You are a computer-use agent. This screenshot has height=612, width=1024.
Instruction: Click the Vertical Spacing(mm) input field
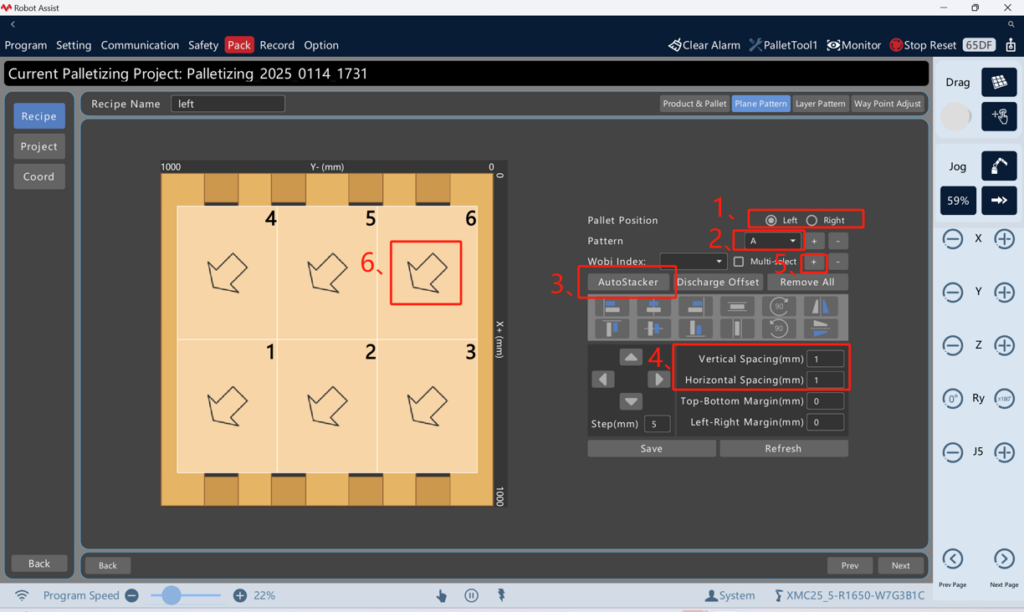[825, 359]
